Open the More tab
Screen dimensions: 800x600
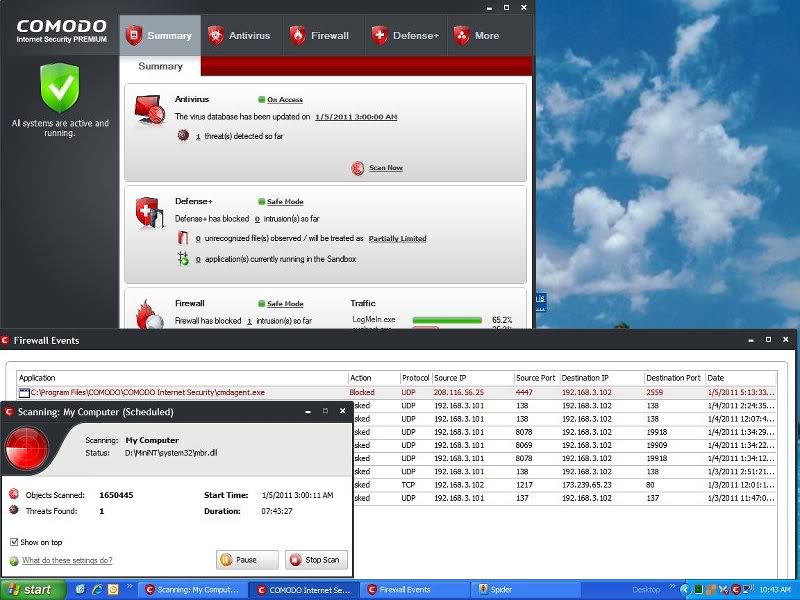pyautogui.click(x=476, y=35)
